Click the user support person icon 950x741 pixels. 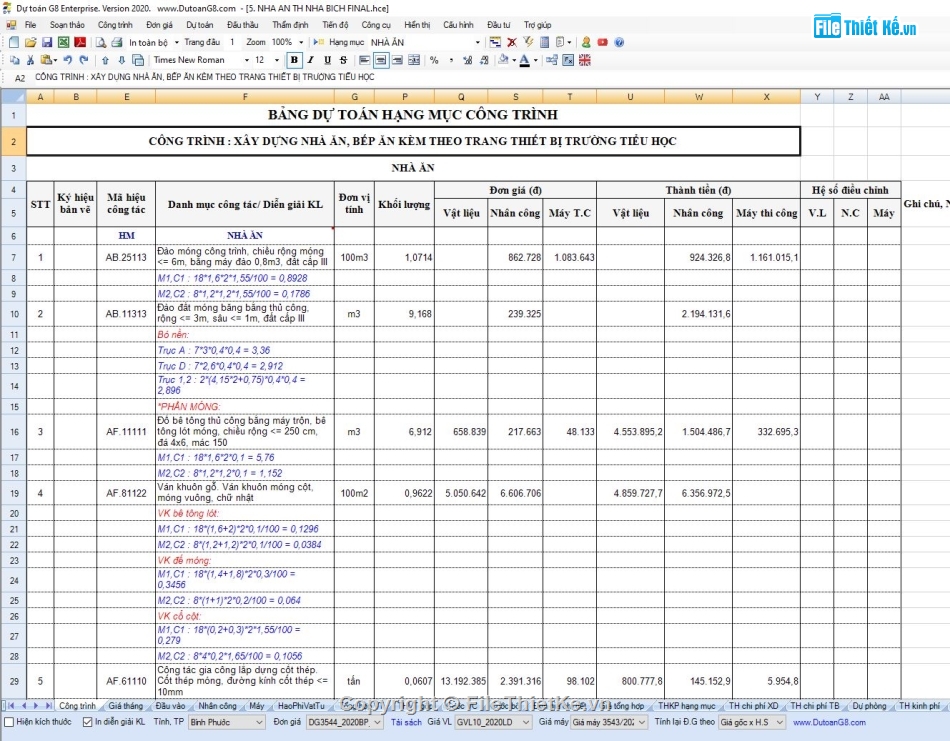point(586,42)
